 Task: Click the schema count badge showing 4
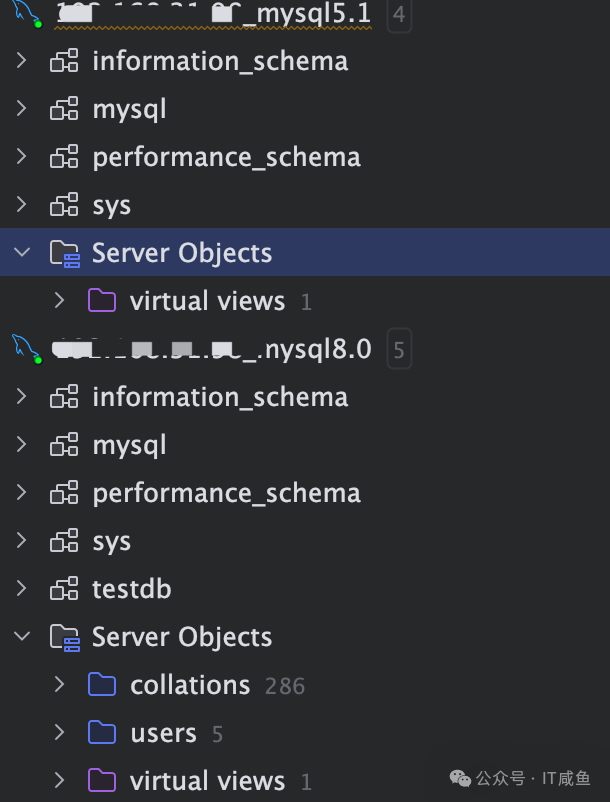pyautogui.click(x=399, y=15)
